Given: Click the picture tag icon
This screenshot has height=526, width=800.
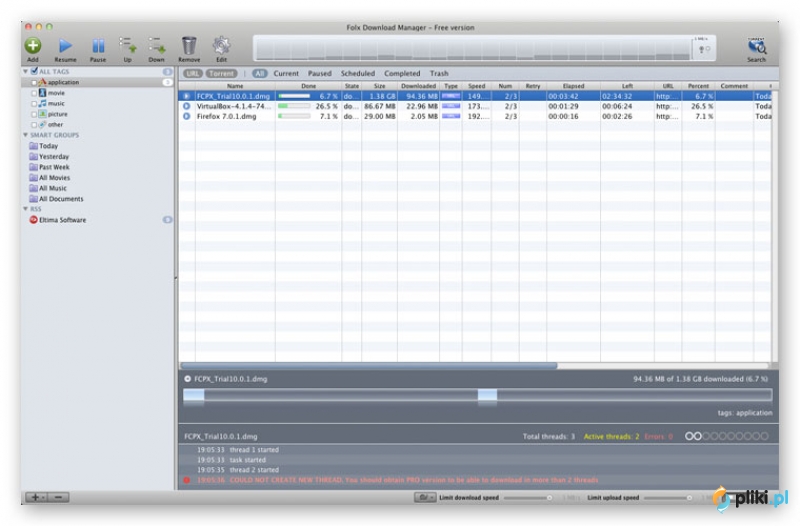Looking at the screenshot, I should coord(42,114).
